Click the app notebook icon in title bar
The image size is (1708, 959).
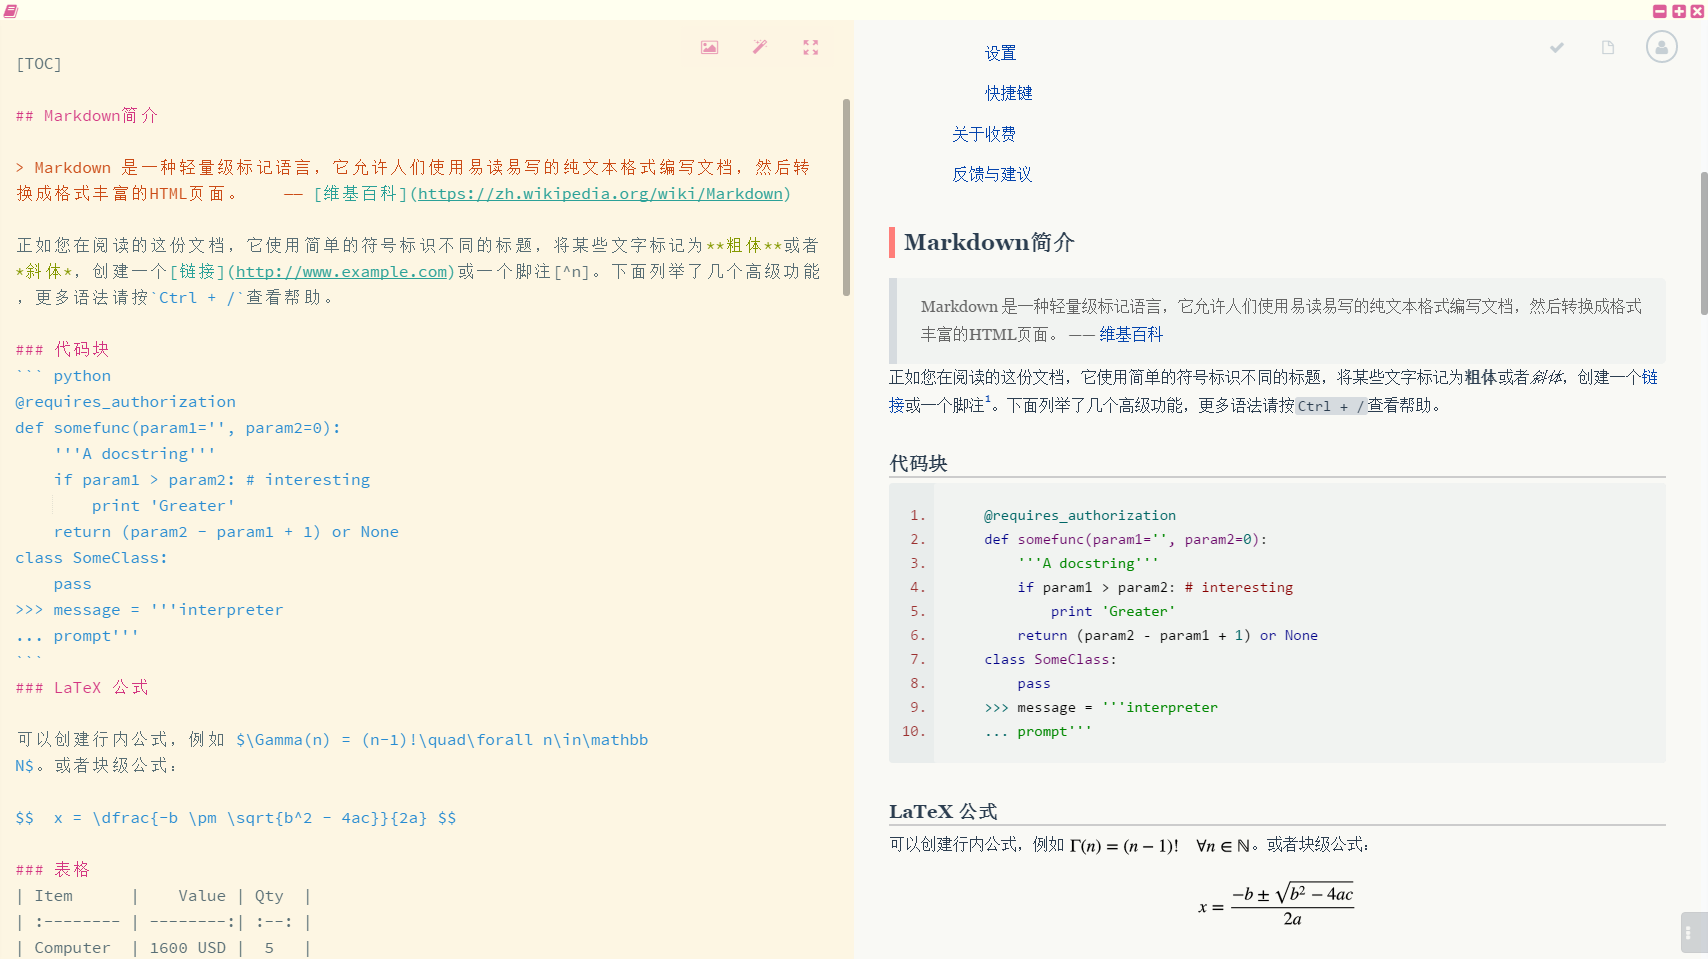pyautogui.click(x=10, y=11)
